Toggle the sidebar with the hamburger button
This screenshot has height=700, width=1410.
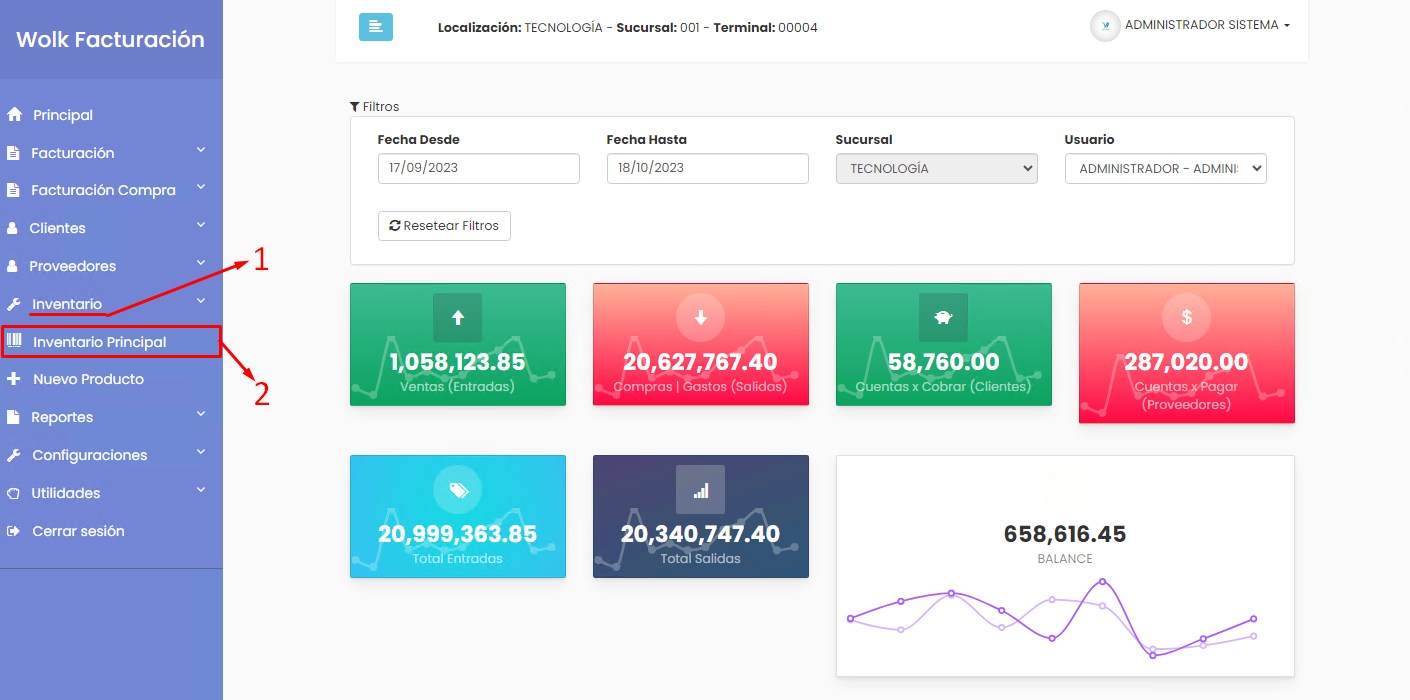(376, 27)
